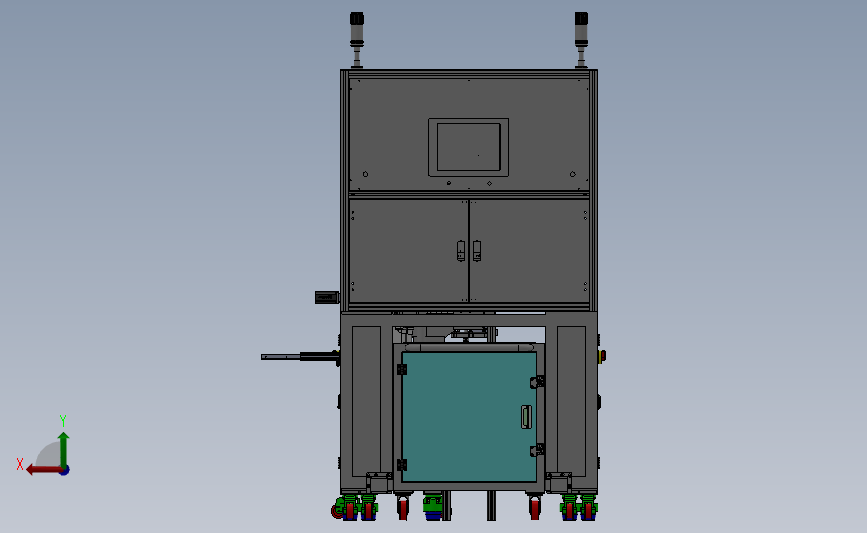Viewport: 867px width, 533px height.
Task: Select the left gray cabinet door panel
Action: [x=409, y=251]
